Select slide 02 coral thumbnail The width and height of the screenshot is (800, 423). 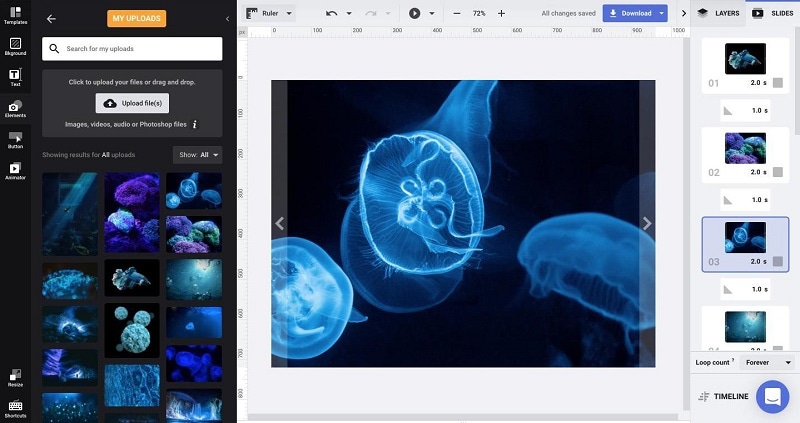coord(745,148)
